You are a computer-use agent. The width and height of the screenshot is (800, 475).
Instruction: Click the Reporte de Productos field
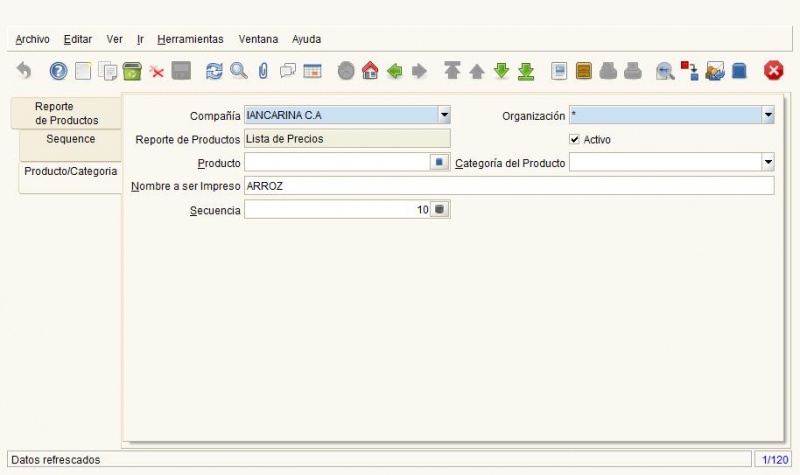pyautogui.click(x=347, y=139)
